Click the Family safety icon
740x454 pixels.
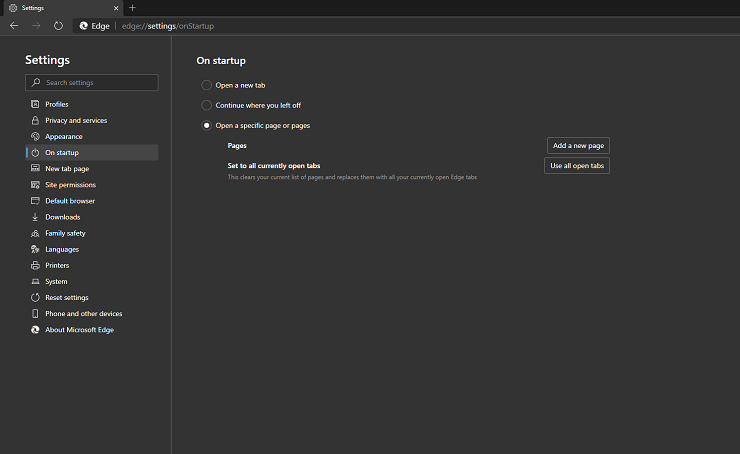[35, 233]
